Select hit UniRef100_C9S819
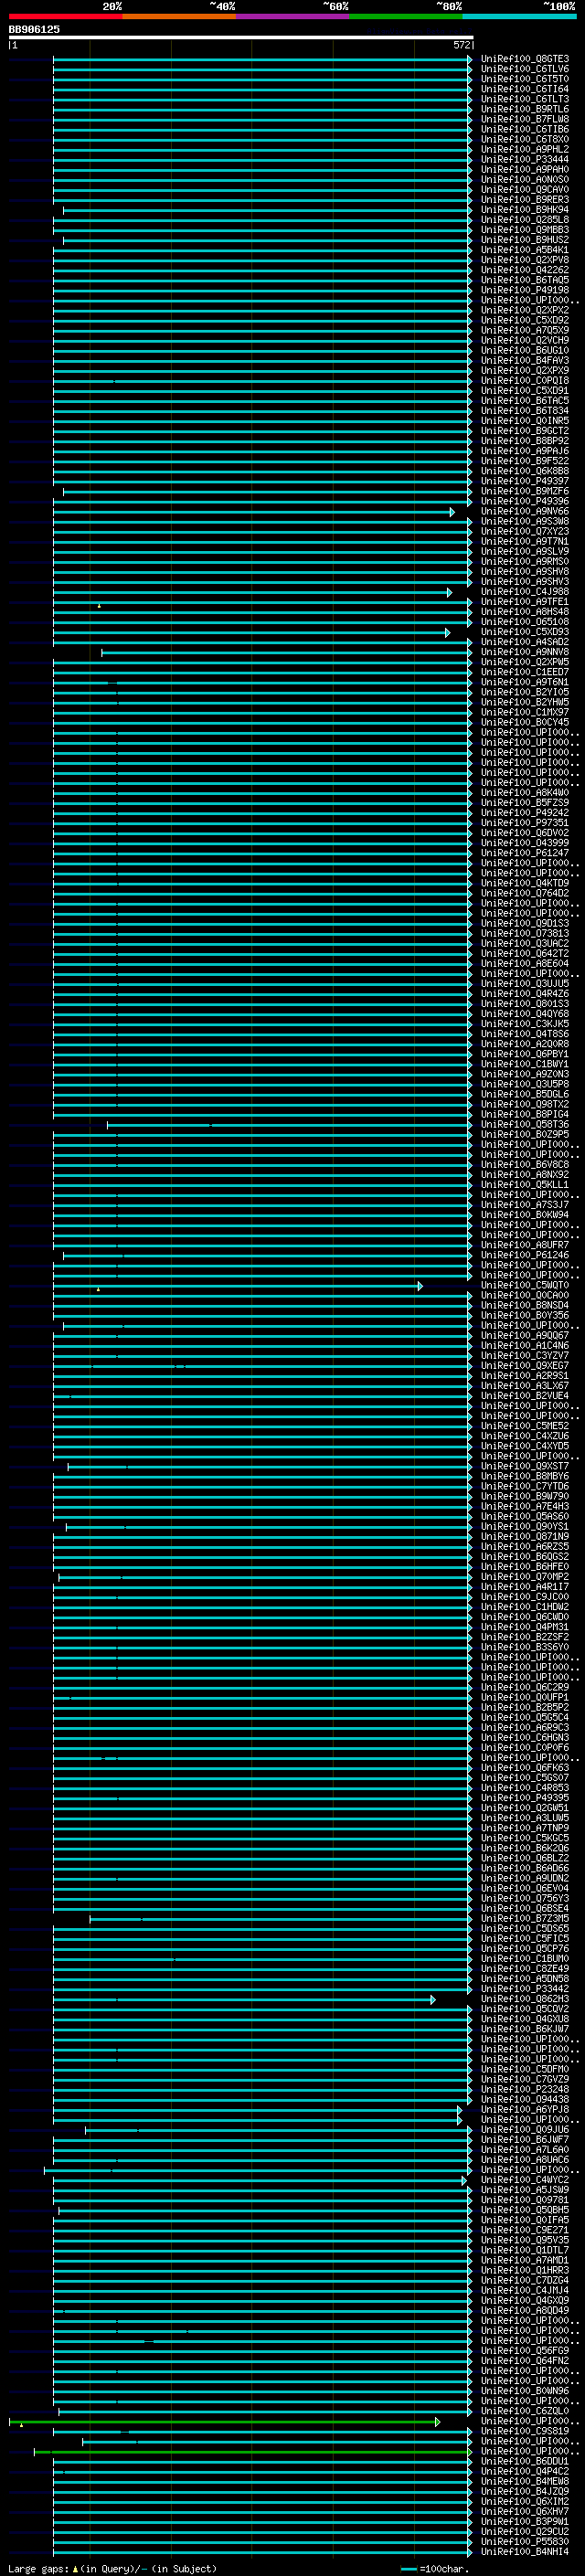 coord(525,2432)
